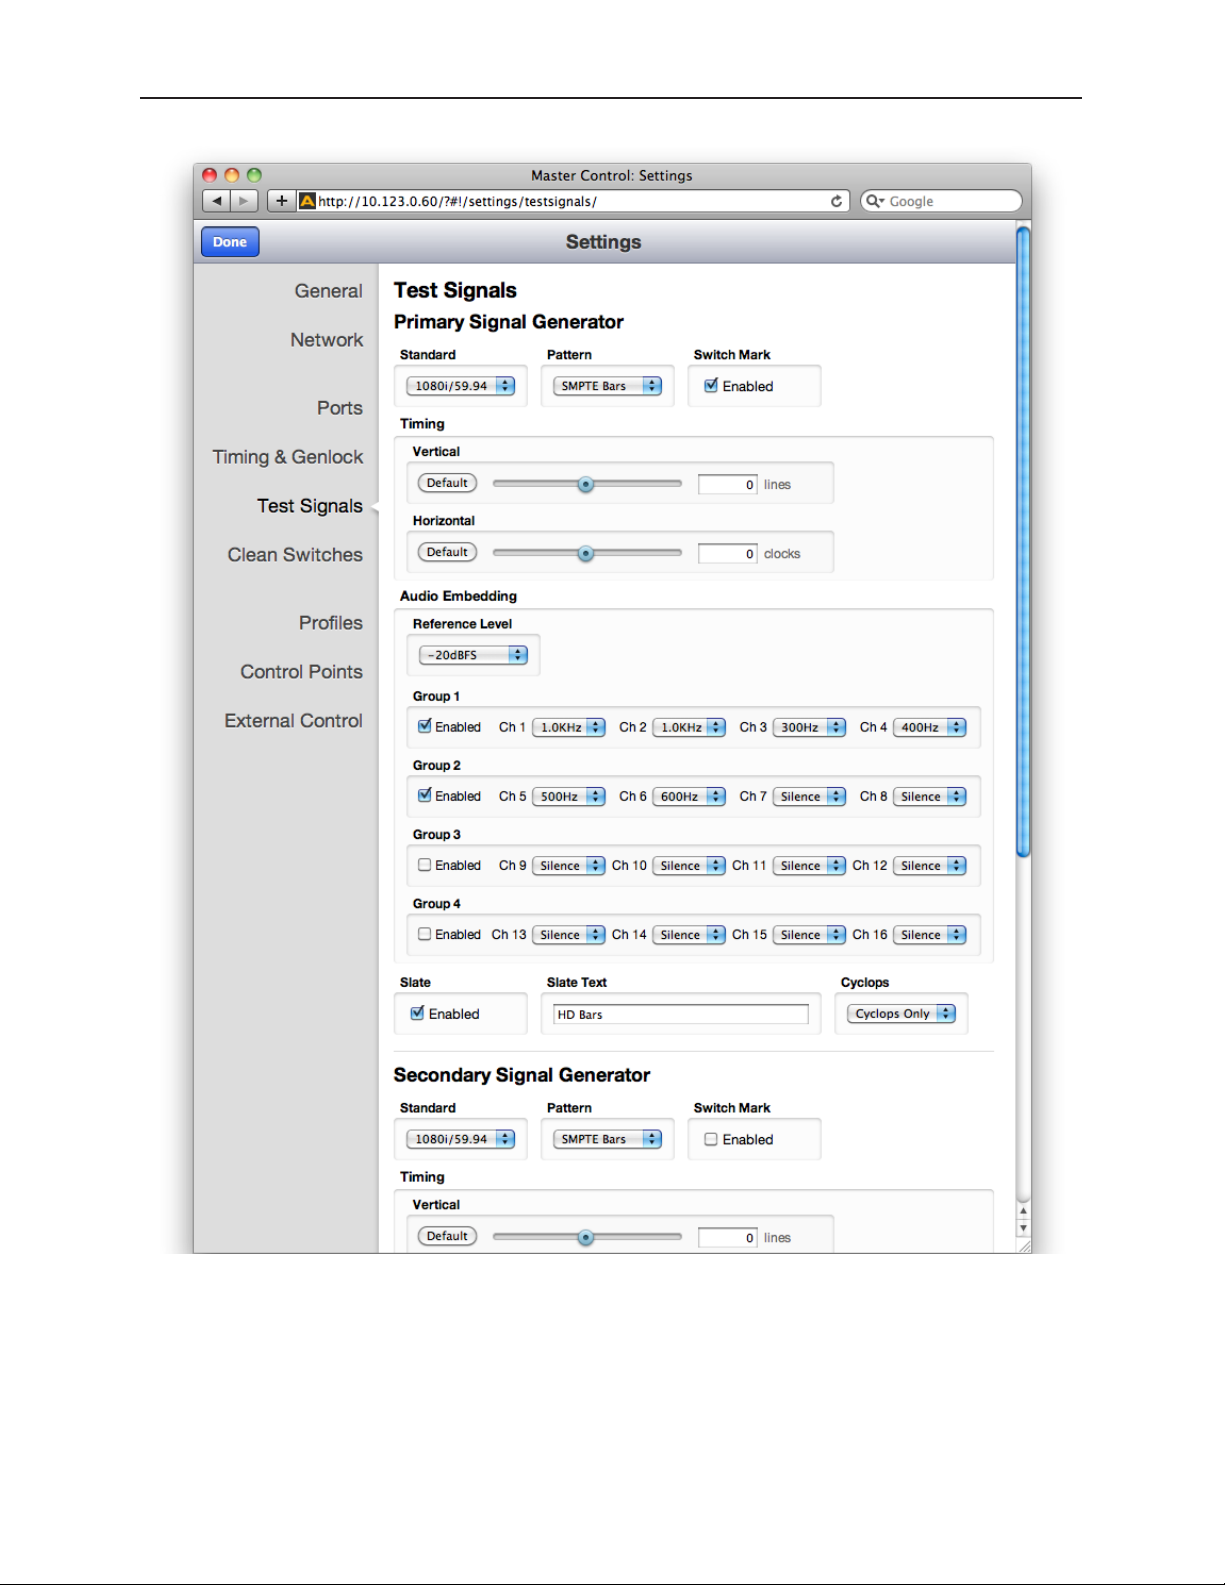Click the Google search magnifier icon

tap(875, 201)
